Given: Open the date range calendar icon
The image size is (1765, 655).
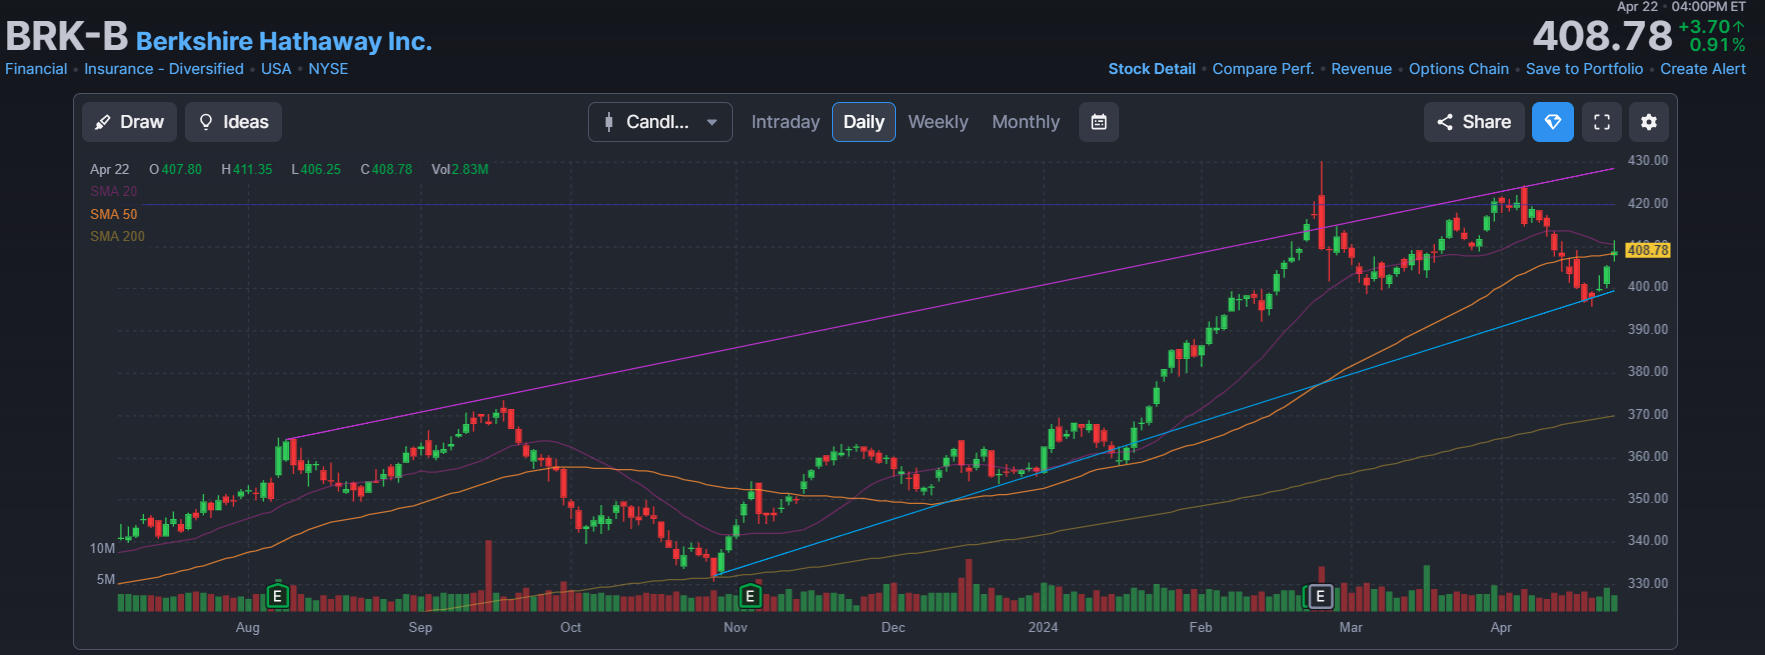Looking at the screenshot, I should [x=1099, y=122].
